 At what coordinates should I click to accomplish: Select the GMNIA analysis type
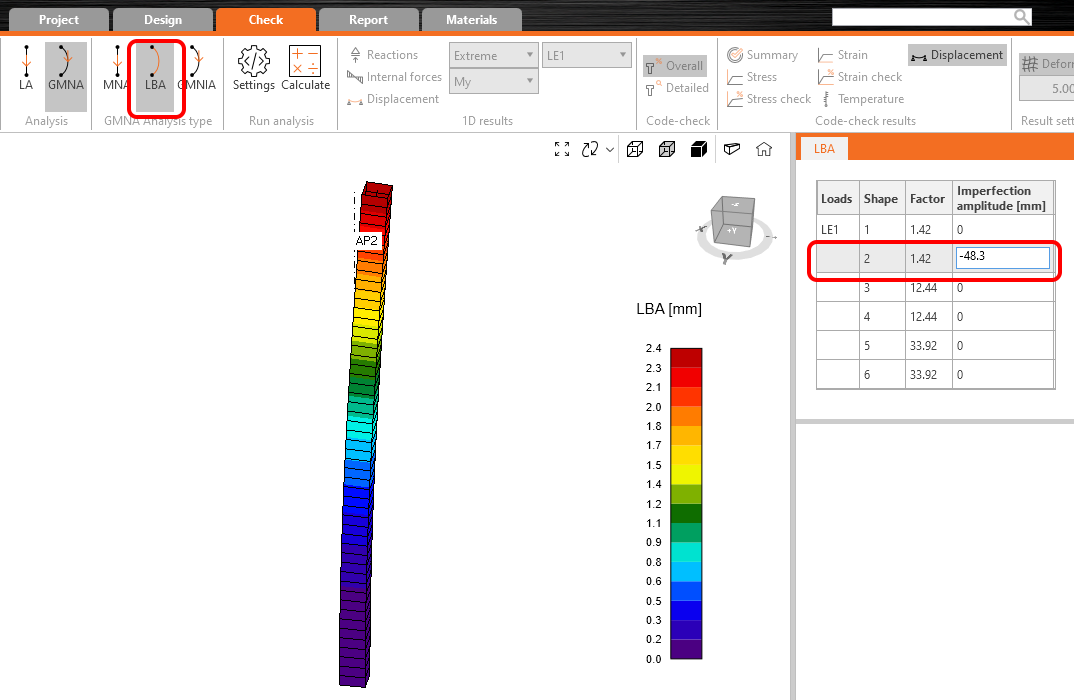tap(196, 69)
